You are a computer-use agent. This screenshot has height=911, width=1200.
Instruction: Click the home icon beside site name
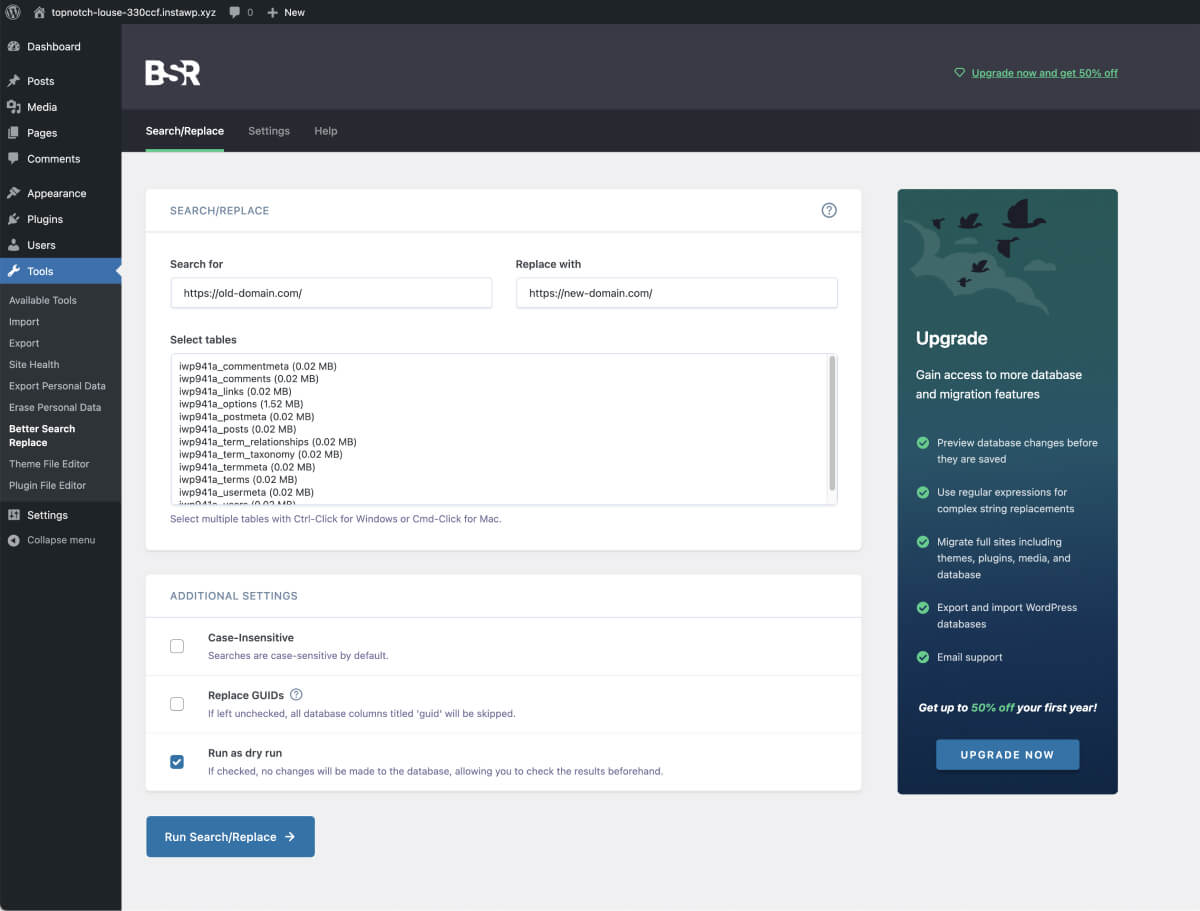coord(39,12)
